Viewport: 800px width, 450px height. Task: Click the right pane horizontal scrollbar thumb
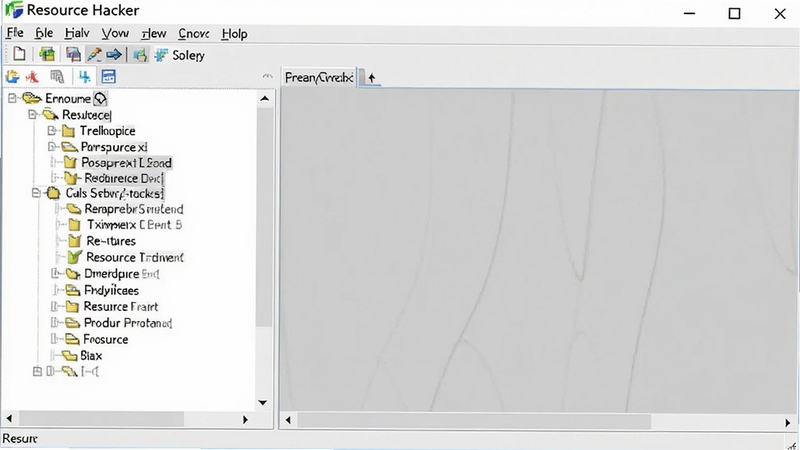tap(474, 421)
